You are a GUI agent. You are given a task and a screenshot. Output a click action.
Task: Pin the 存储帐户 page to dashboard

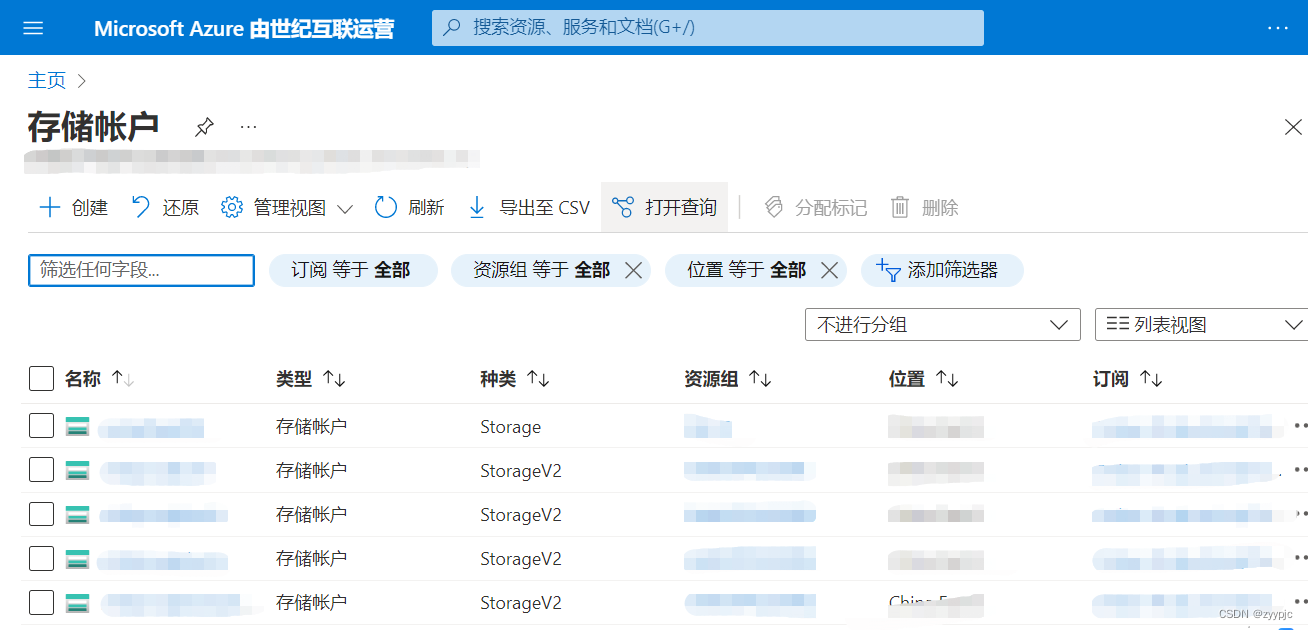coord(204,127)
